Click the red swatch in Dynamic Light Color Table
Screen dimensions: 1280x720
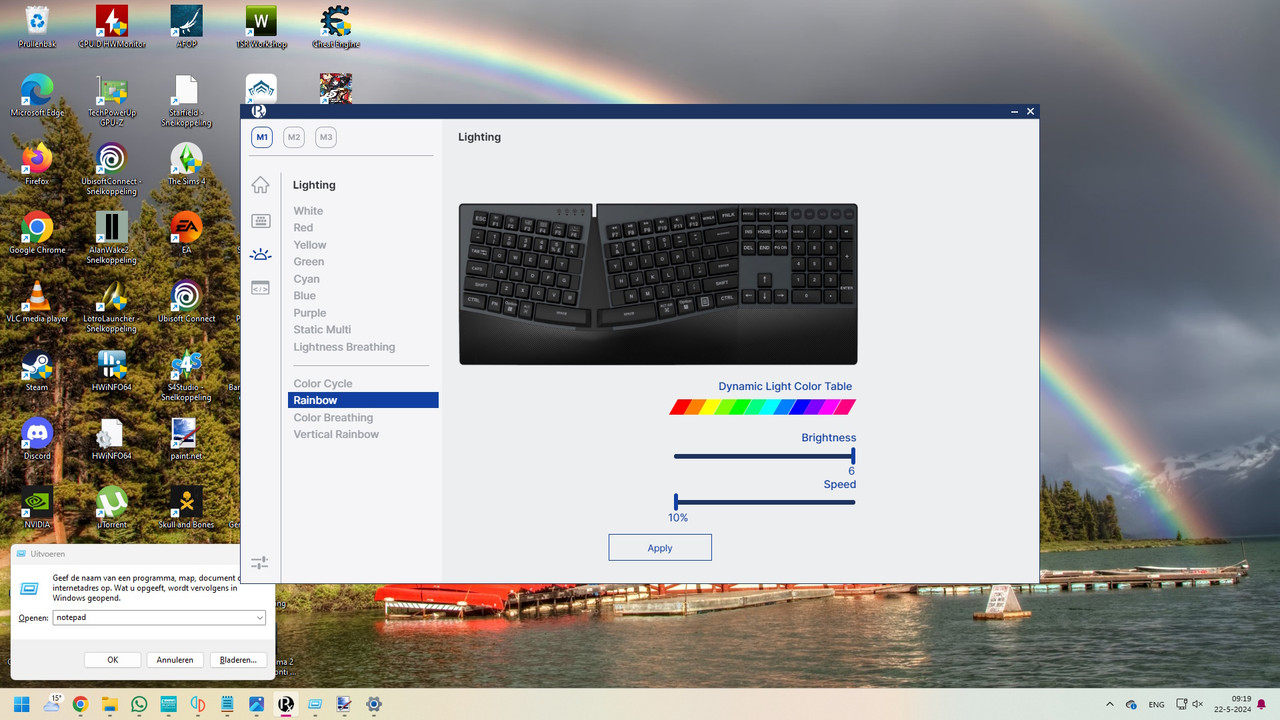[680, 407]
